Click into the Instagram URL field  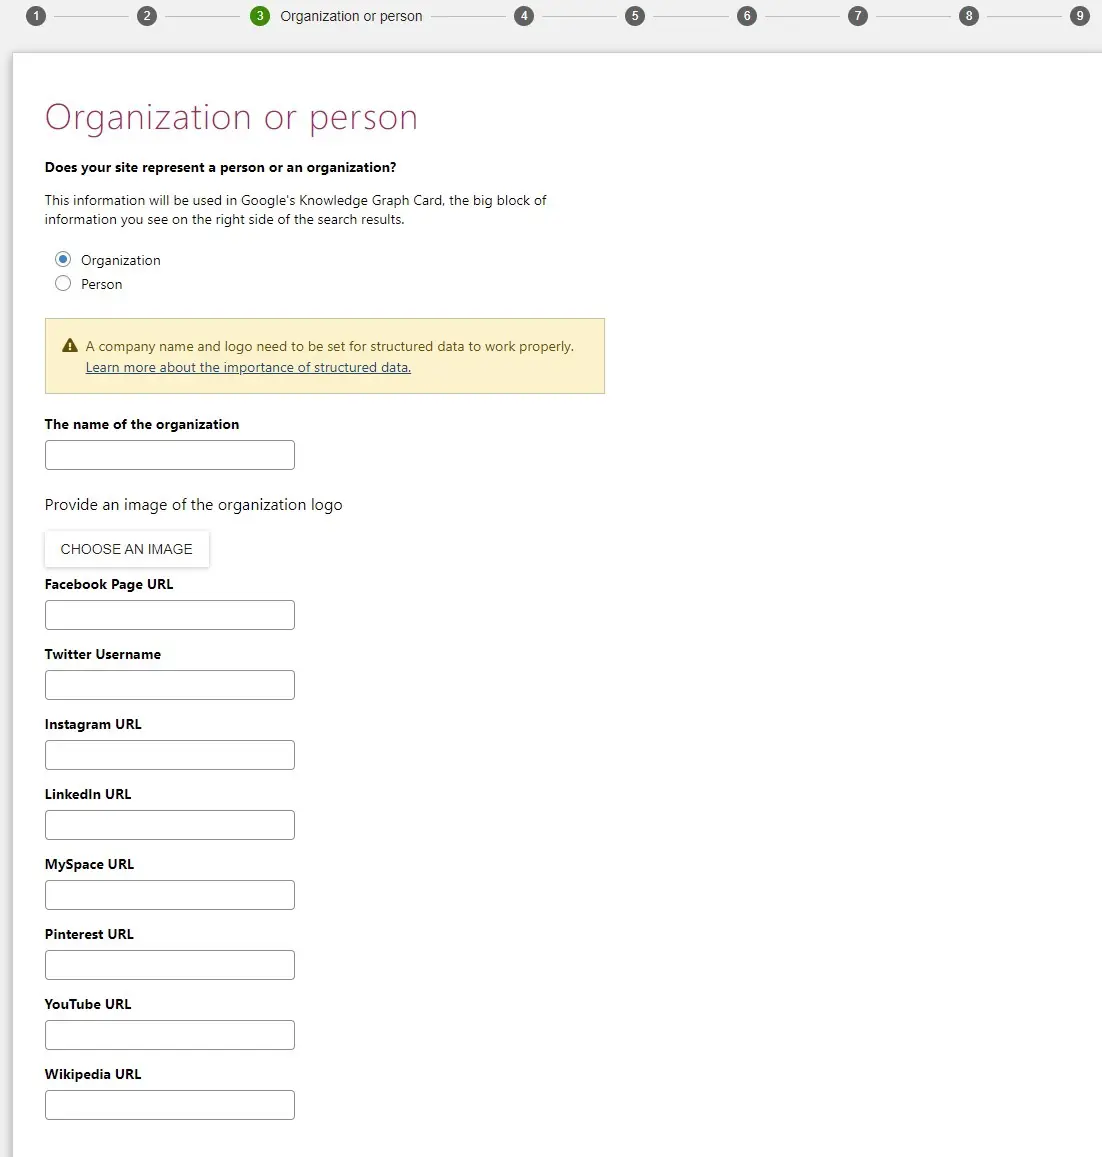click(170, 755)
